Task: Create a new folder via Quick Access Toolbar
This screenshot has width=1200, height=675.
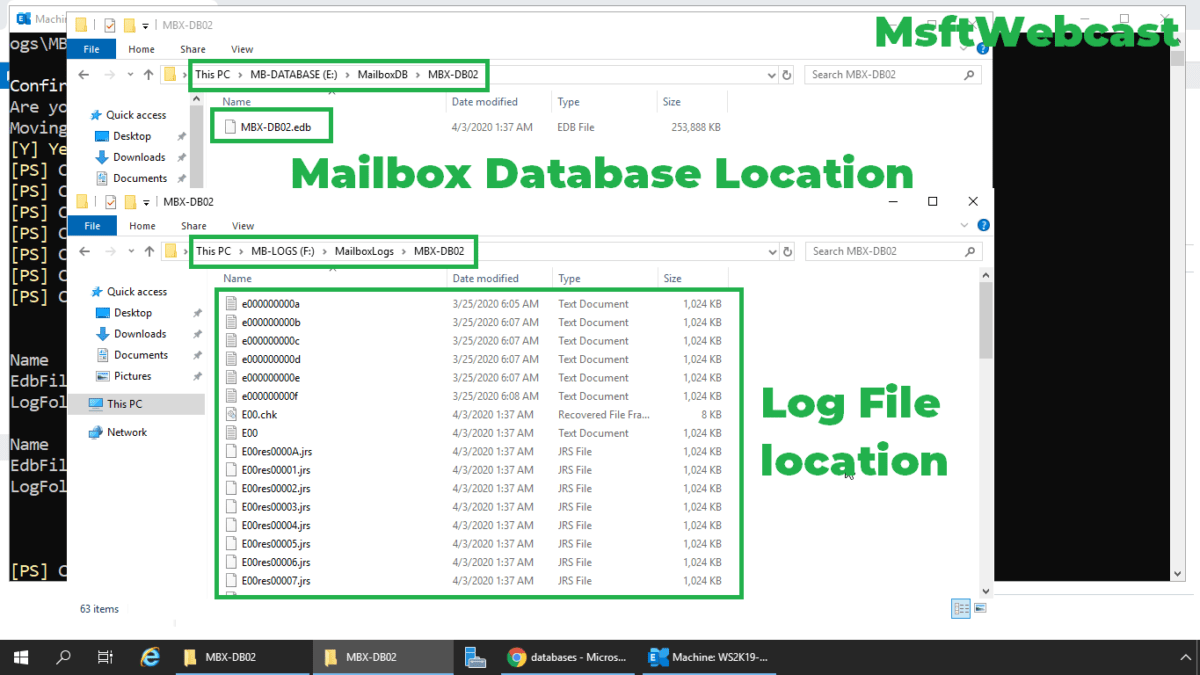Action: (129, 201)
